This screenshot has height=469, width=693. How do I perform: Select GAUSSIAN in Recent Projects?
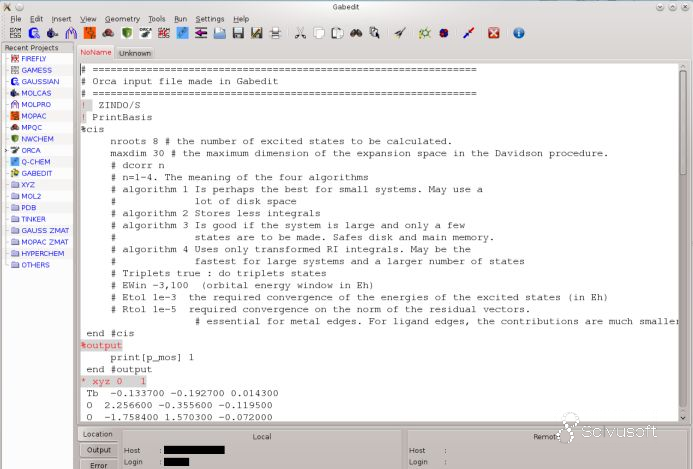coord(40,81)
